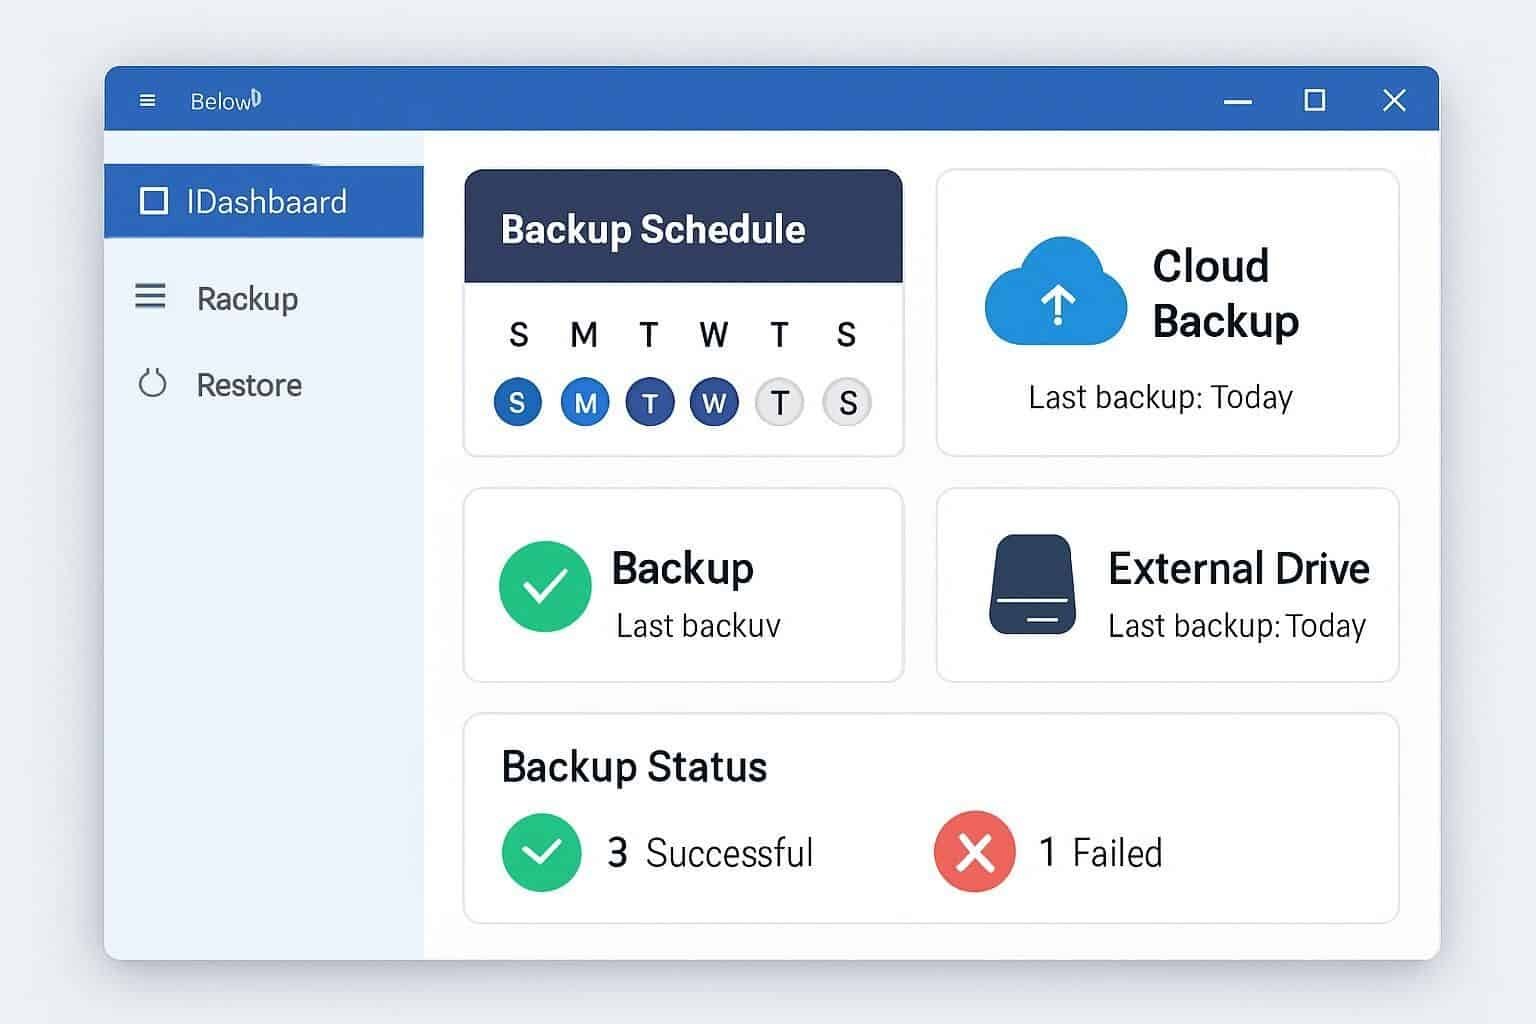Click the external drive icon

[x=1033, y=585]
